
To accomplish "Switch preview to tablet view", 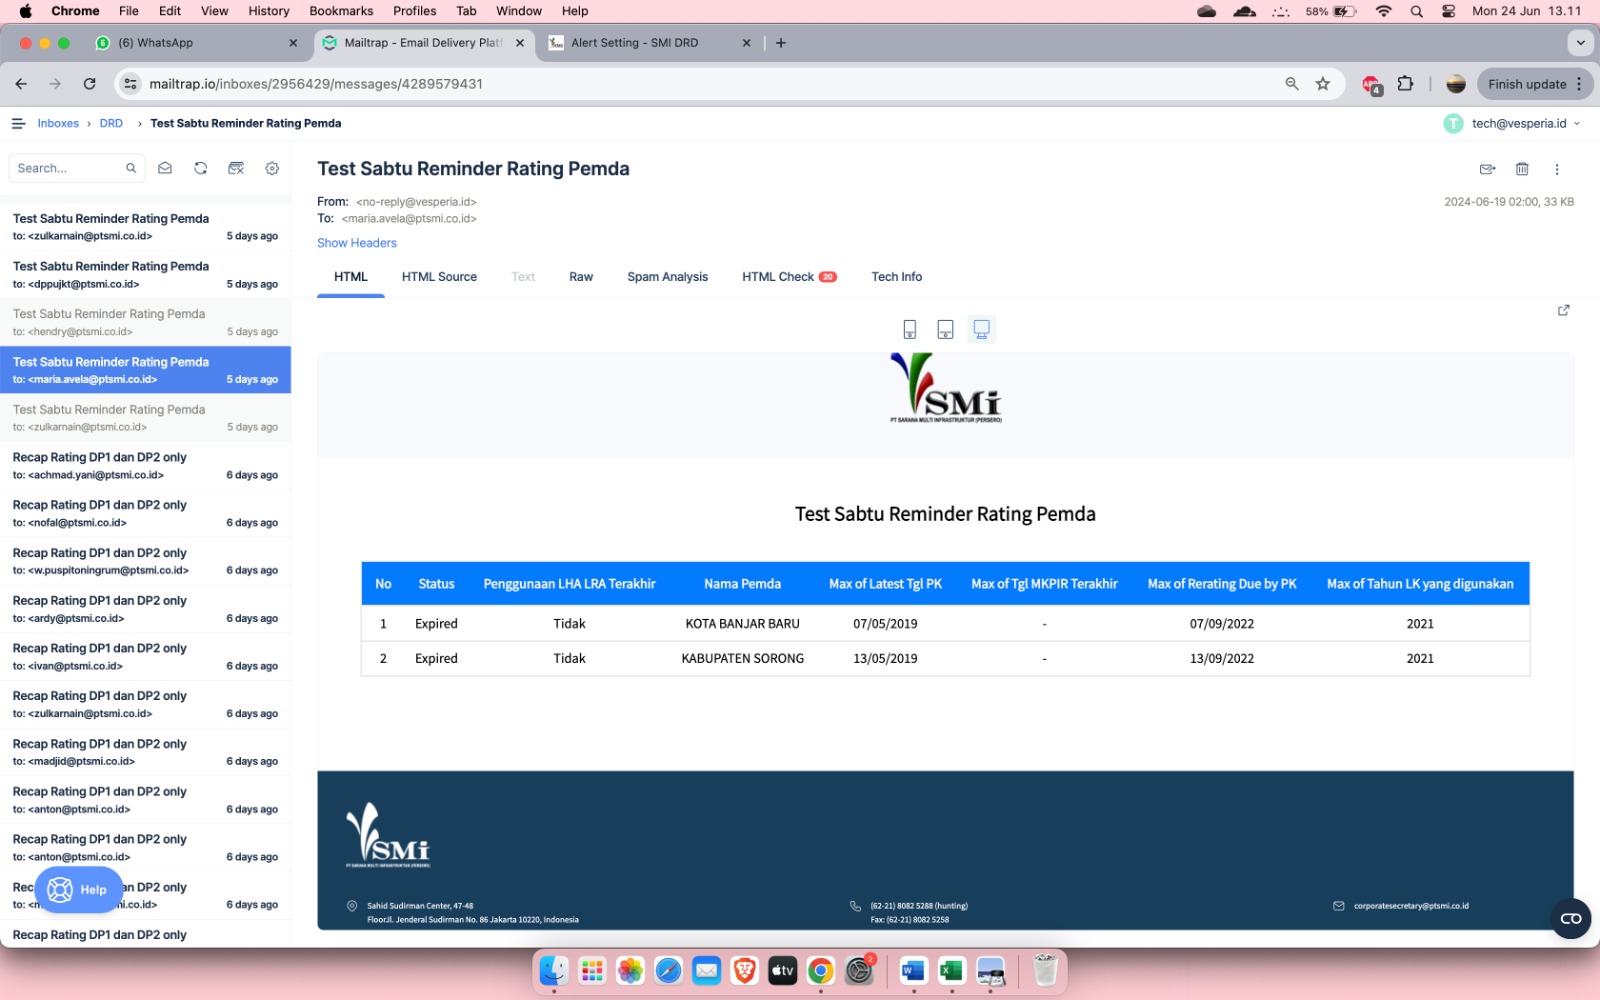I will point(945,329).
